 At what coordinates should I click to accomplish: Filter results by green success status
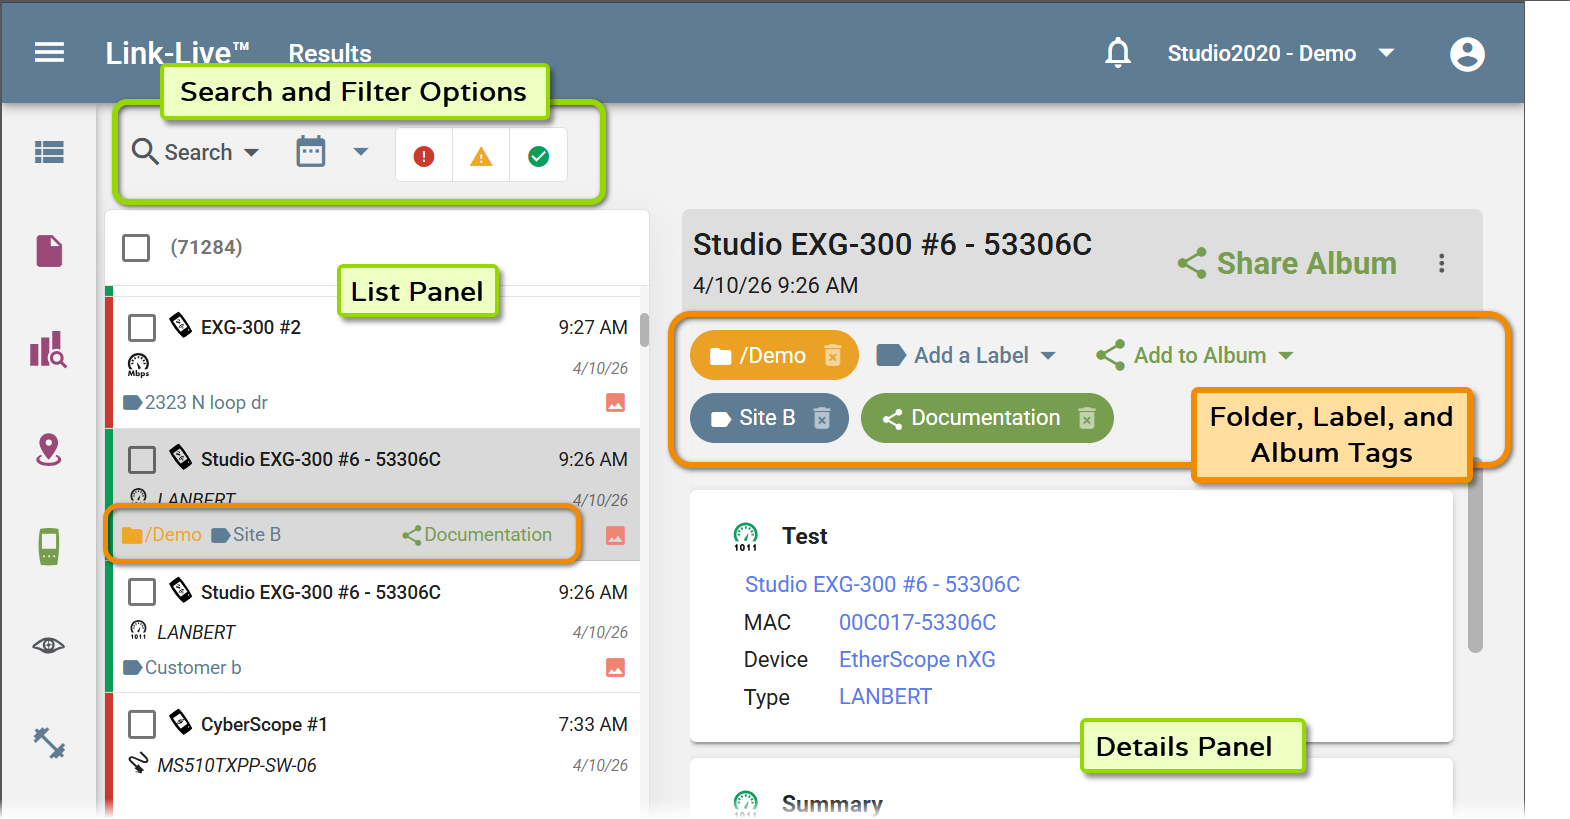point(538,156)
